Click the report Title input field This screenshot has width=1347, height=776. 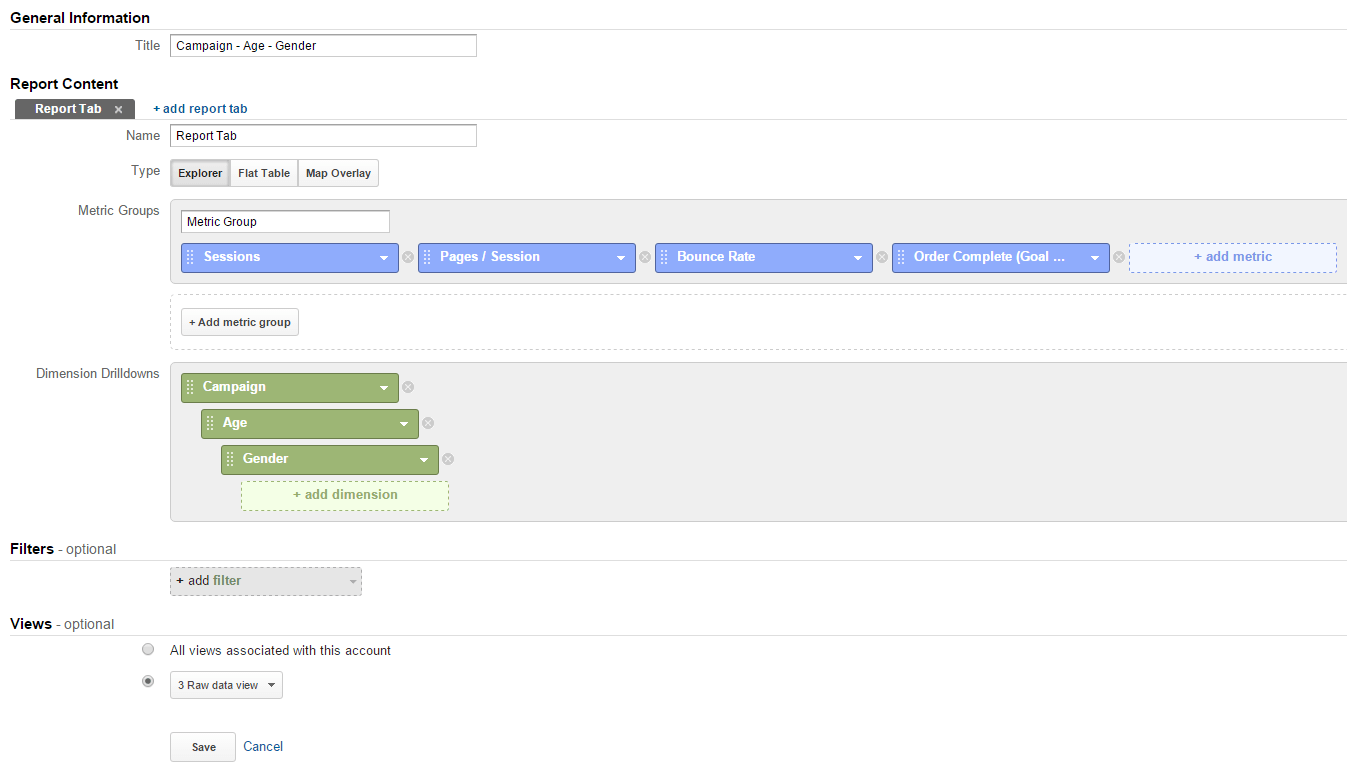tap(323, 46)
